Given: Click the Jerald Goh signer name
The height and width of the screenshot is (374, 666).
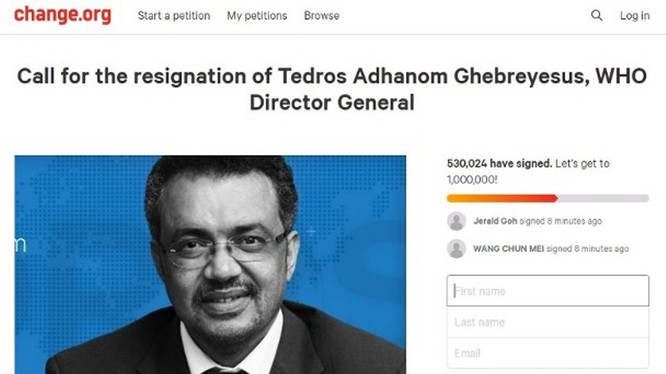Looking at the screenshot, I should click(x=495, y=221).
